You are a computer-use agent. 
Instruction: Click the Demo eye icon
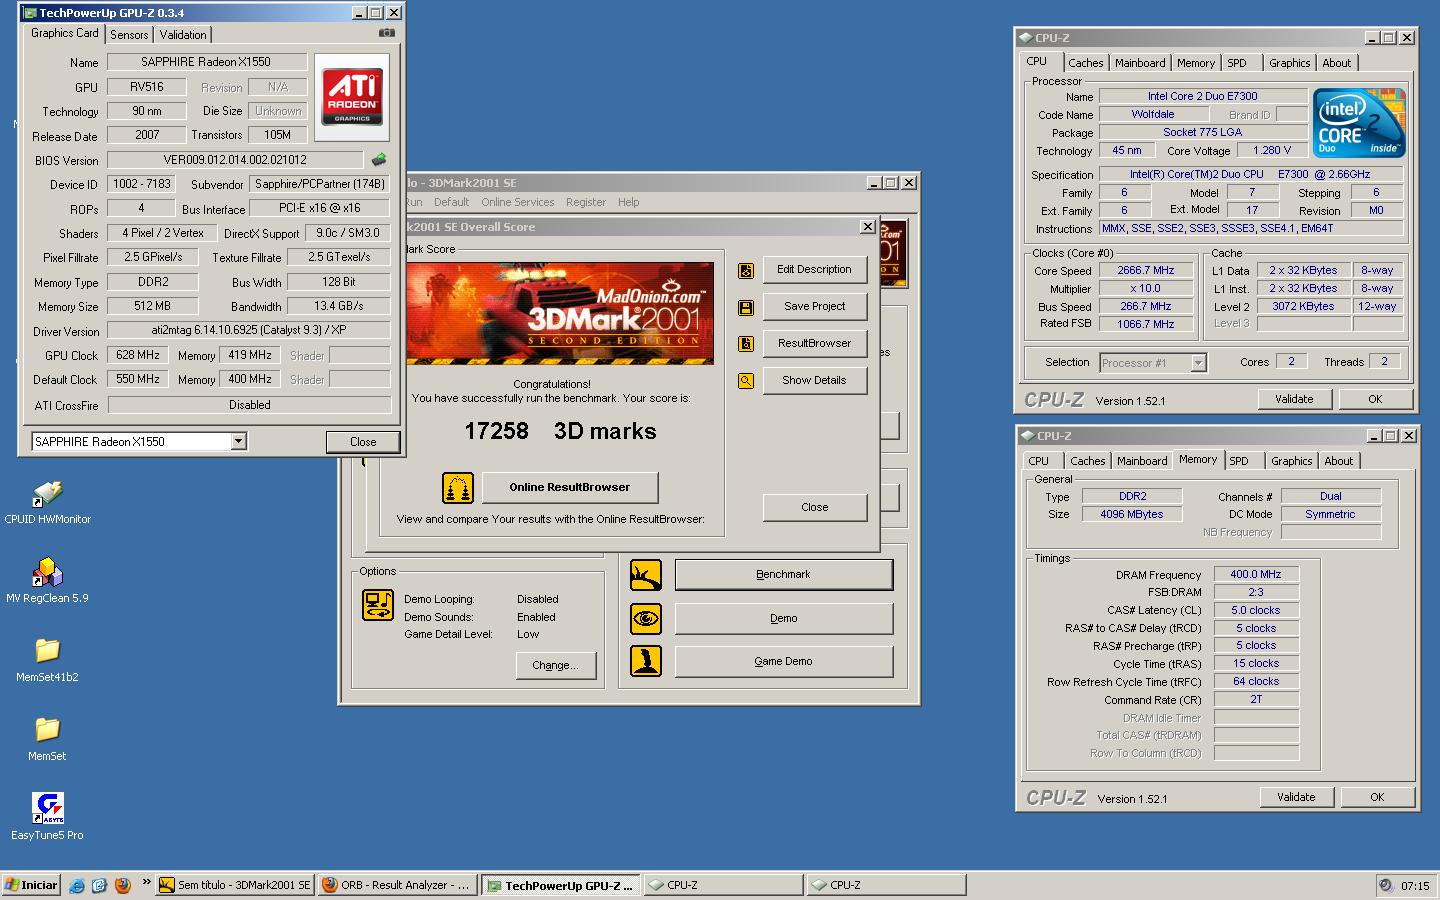click(x=646, y=619)
